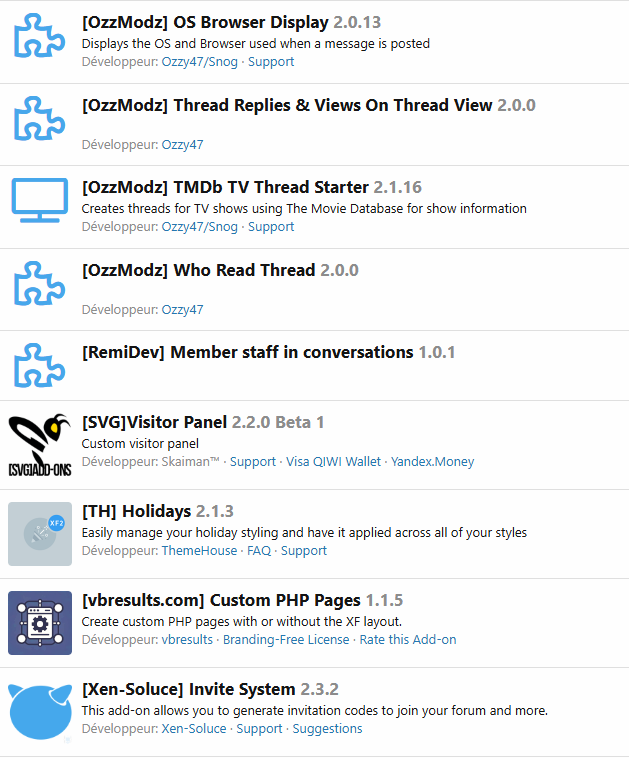
Task: Click the OS Browser Display puzzle icon
Action: pos(40,35)
